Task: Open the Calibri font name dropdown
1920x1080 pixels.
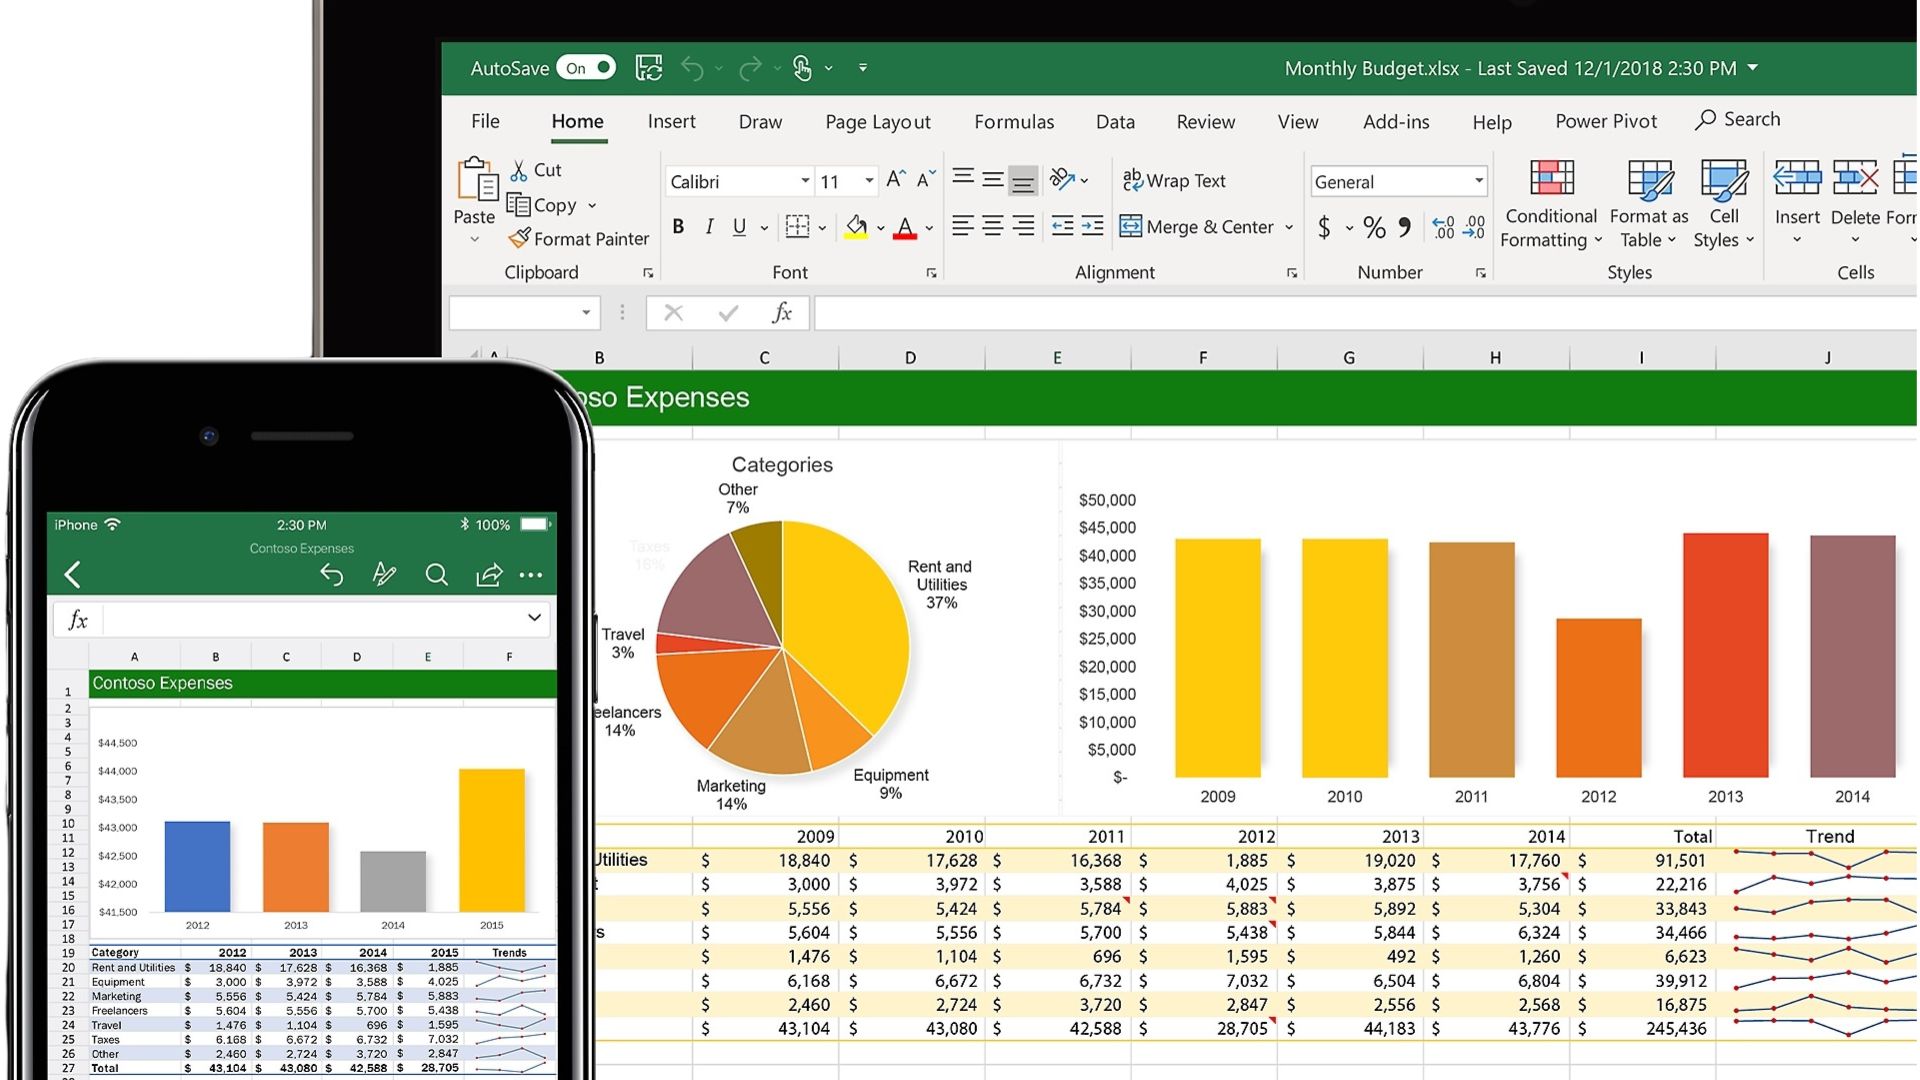Action: click(x=804, y=181)
